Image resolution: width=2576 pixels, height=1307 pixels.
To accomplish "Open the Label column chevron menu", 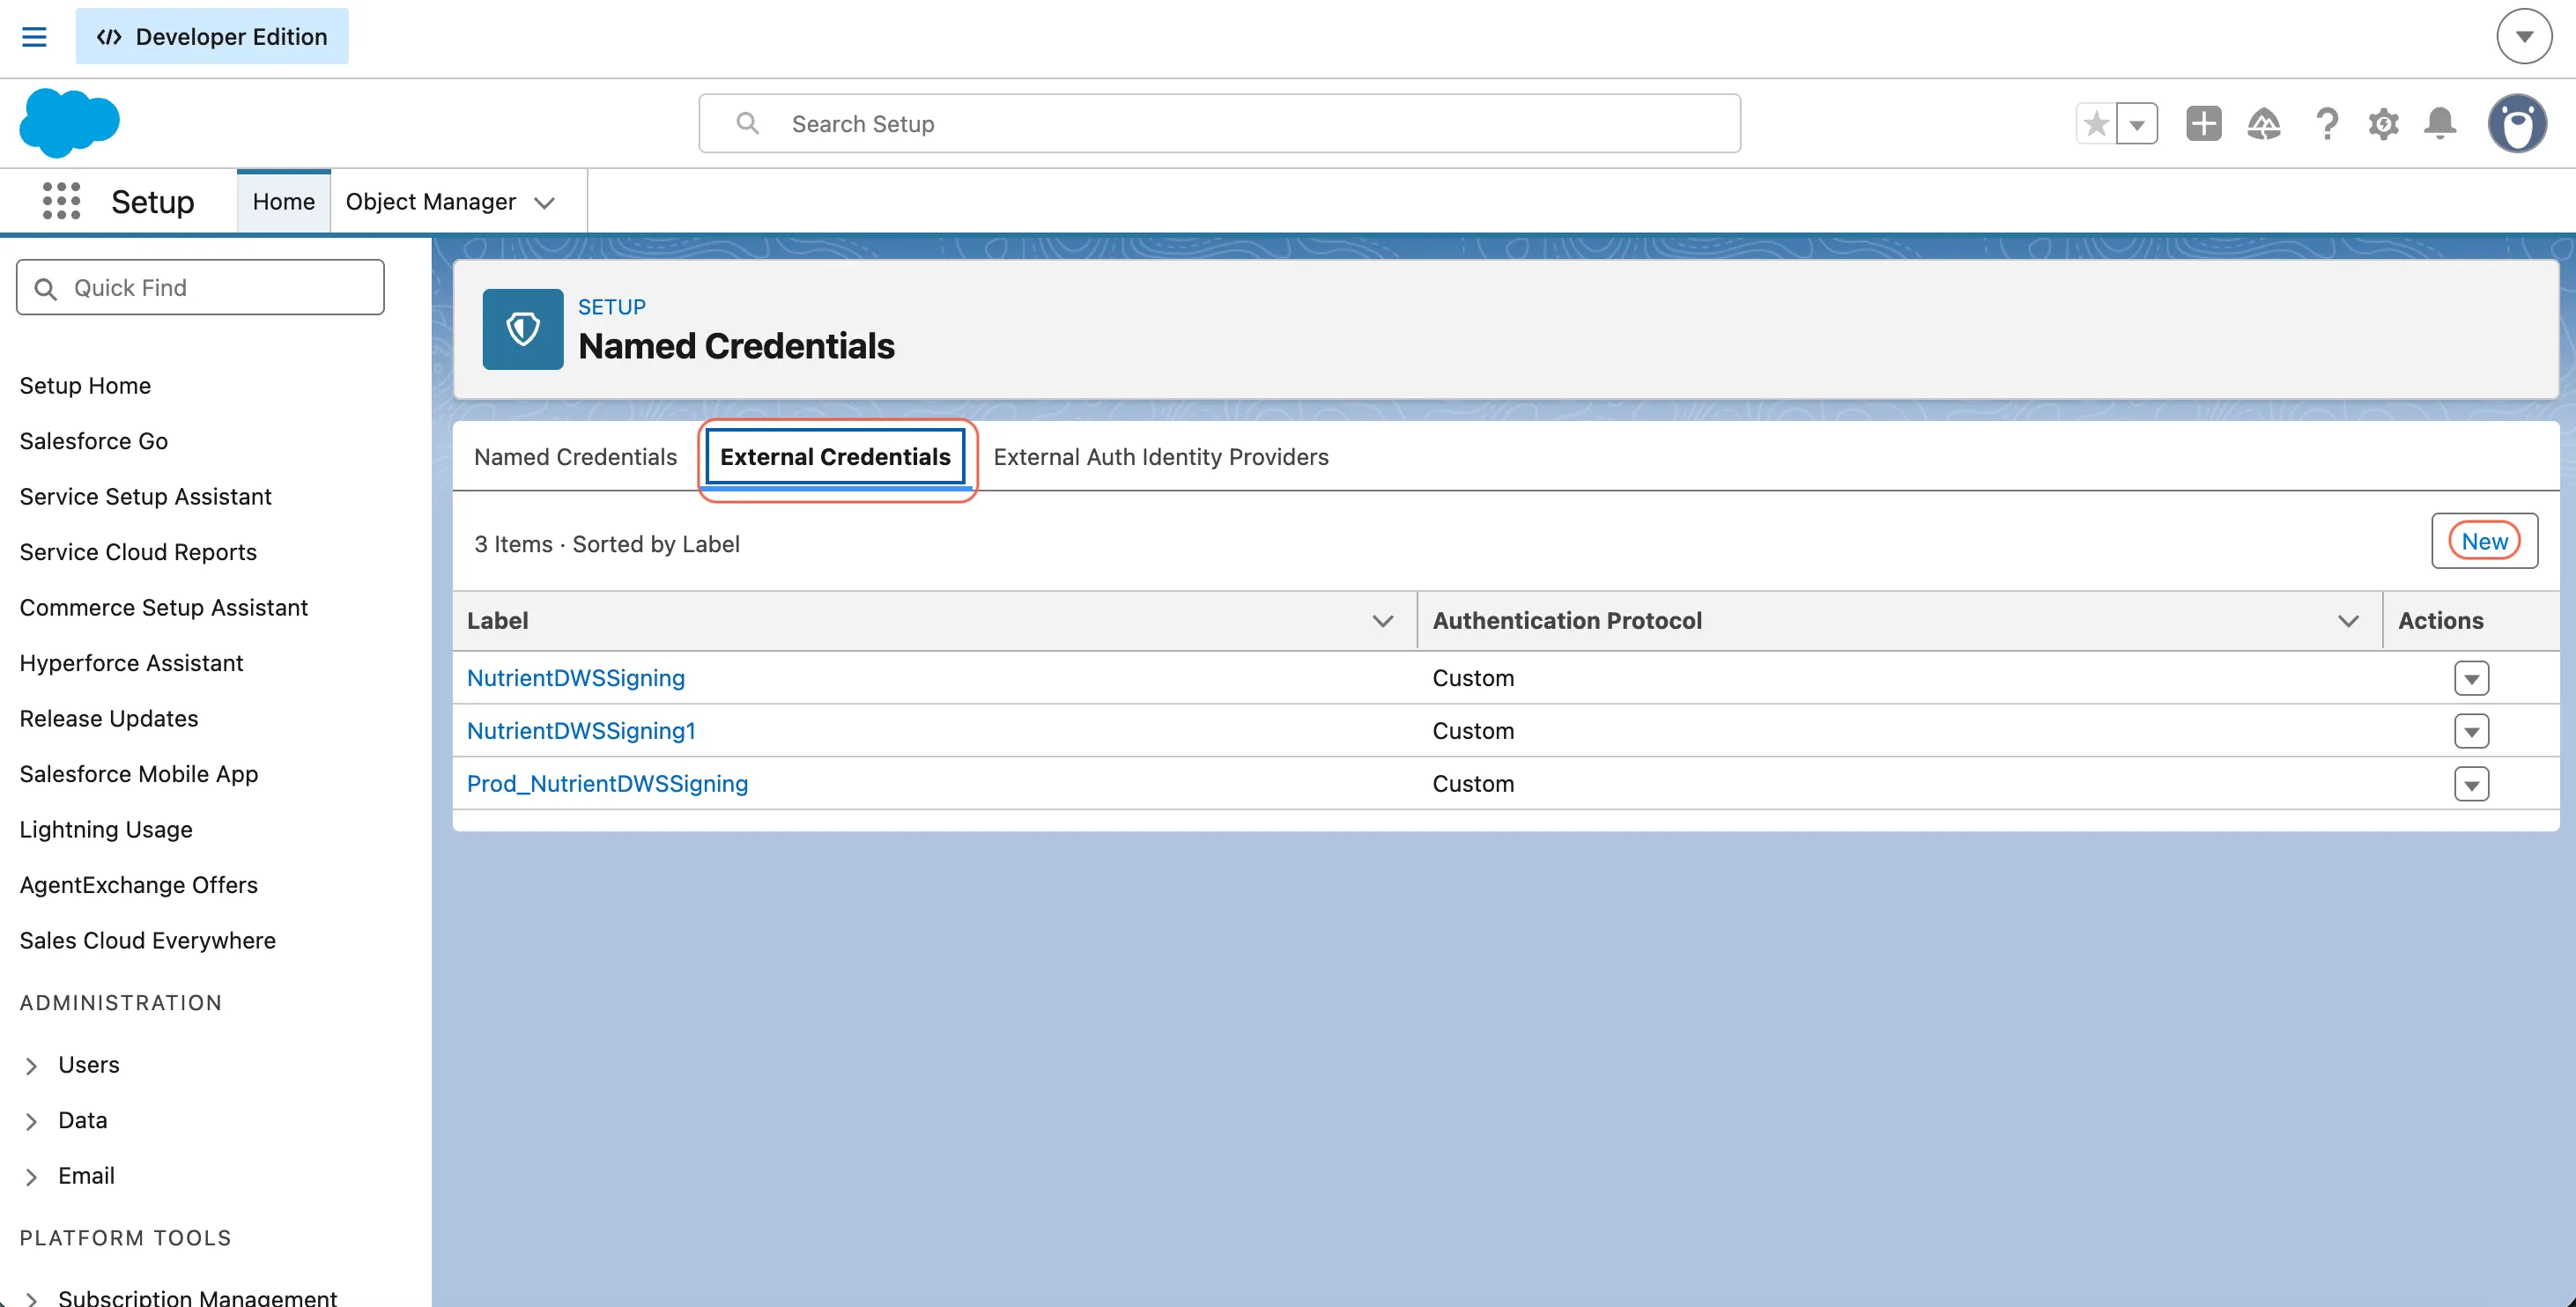I will [x=1382, y=621].
